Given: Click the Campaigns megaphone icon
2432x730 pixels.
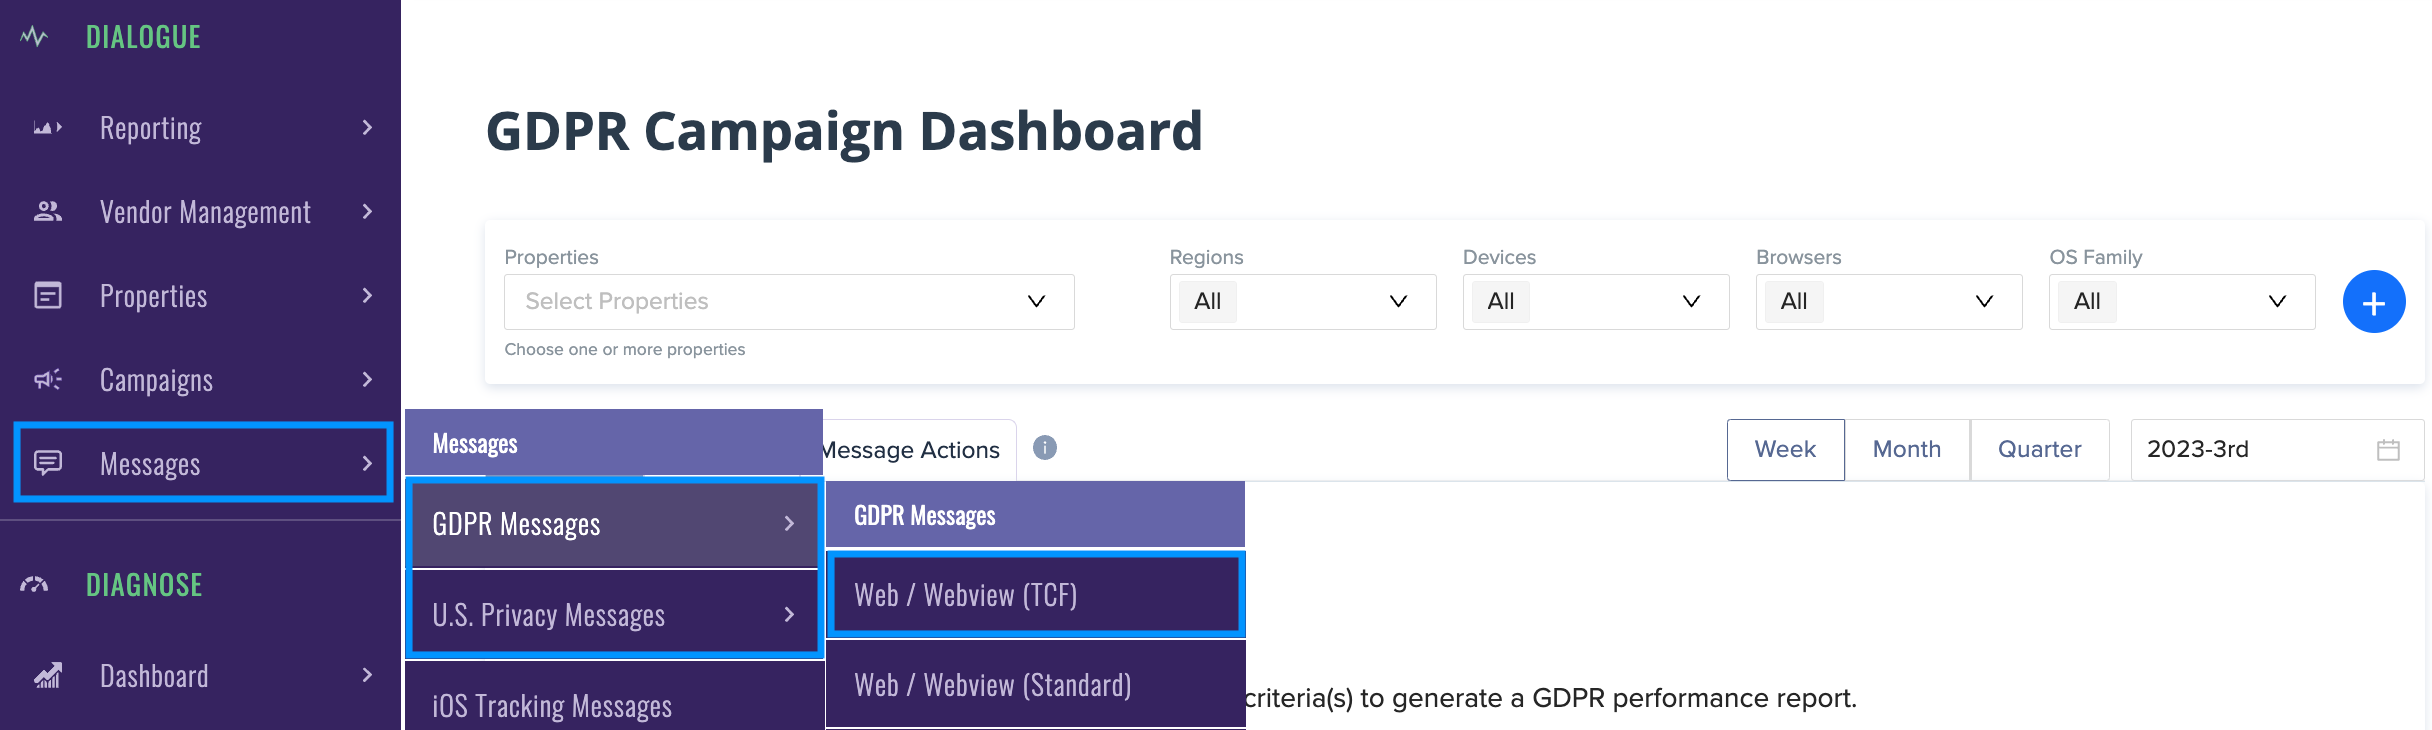Looking at the screenshot, I should 47,379.
